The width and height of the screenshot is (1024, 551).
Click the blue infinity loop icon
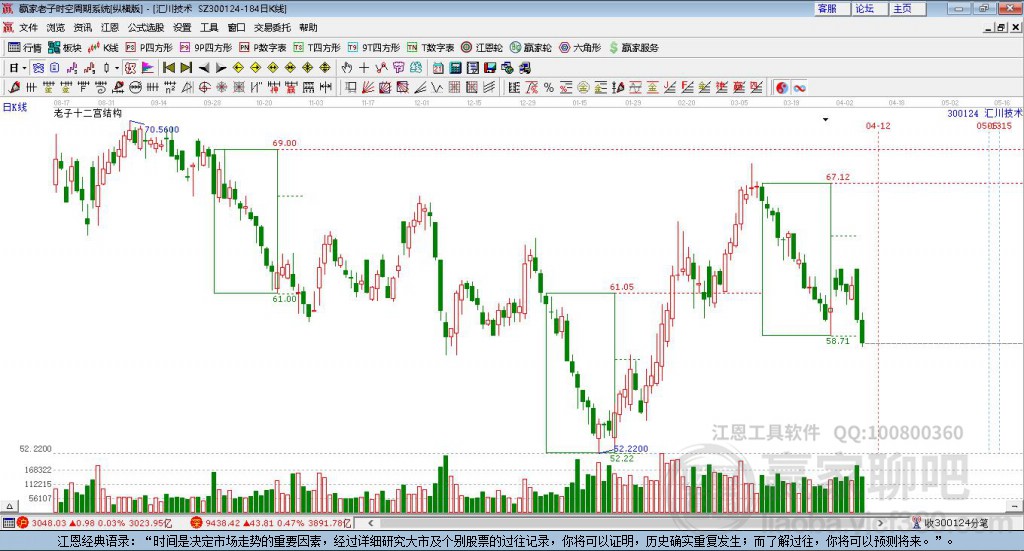(799, 87)
